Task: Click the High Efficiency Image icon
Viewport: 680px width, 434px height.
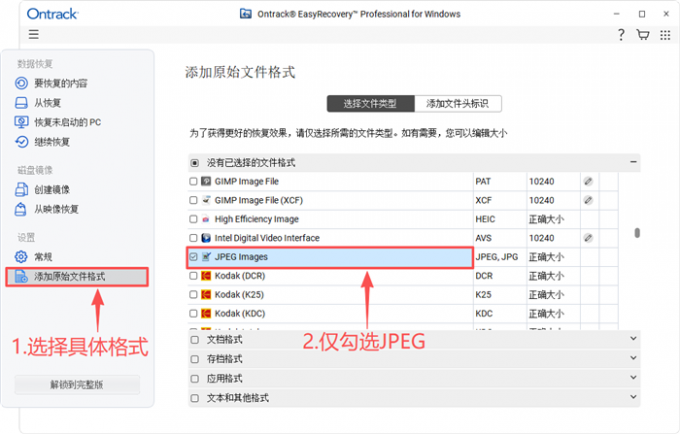Action: click(206, 219)
